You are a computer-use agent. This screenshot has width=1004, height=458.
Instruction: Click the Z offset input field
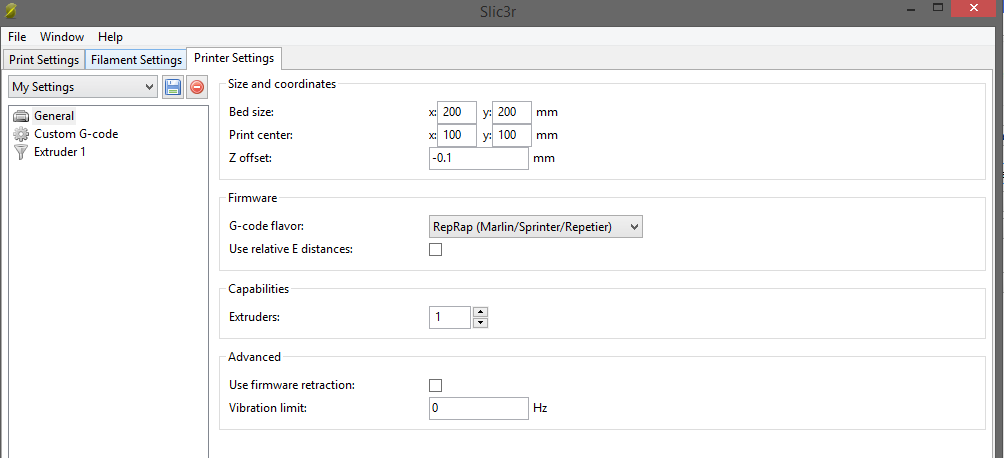pos(478,158)
